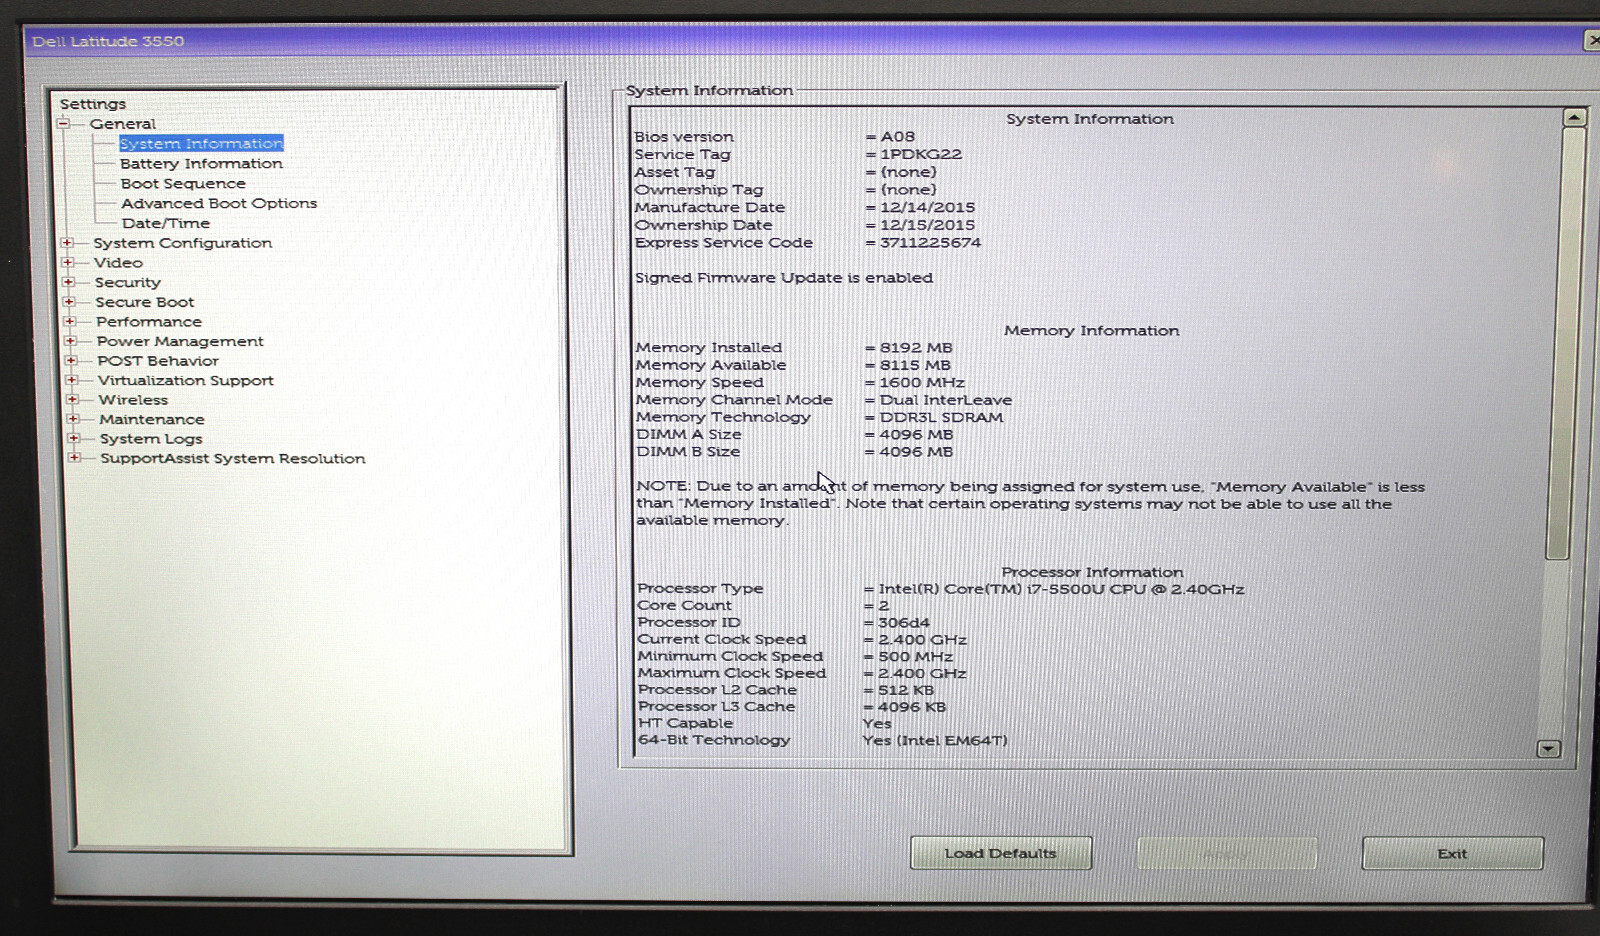1600x936 pixels.
Task: Open Advanced Boot Options
Action: click(x=219, y=203)
